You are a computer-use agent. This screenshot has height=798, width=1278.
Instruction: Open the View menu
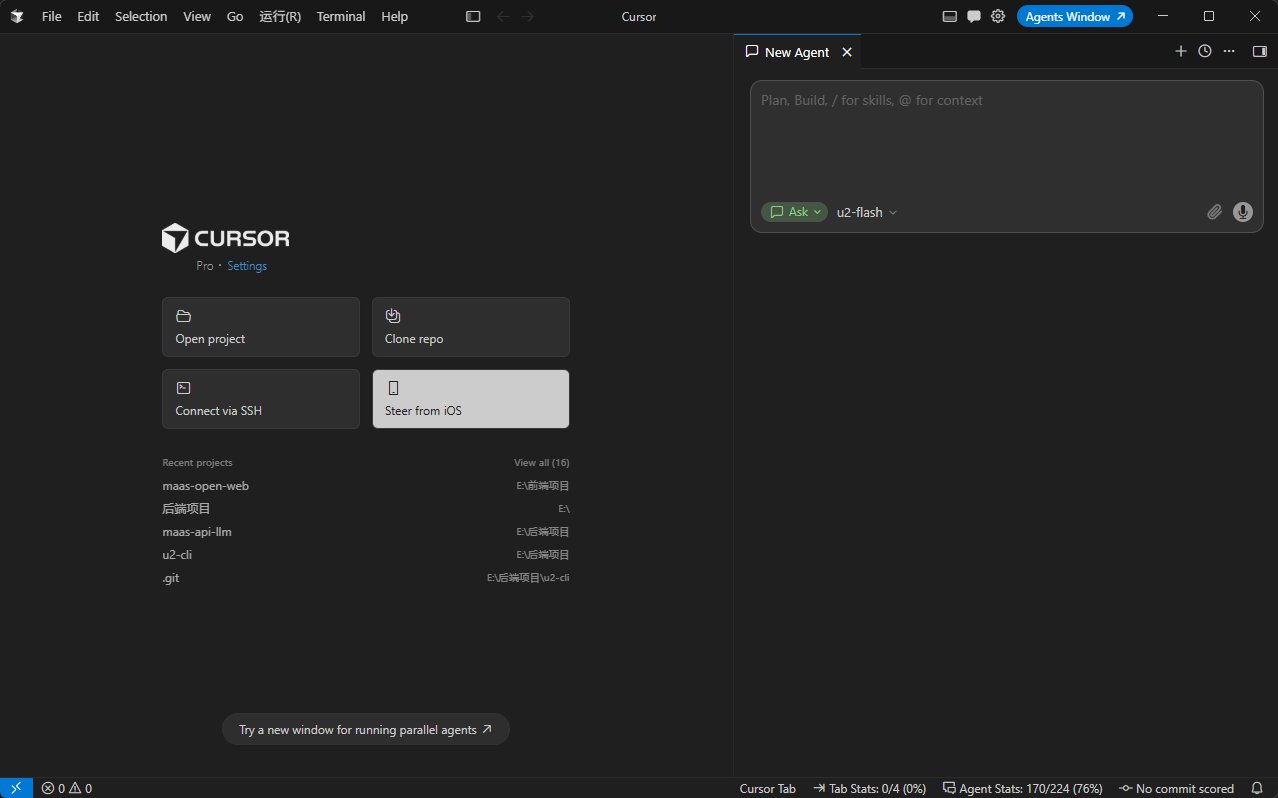tap(197, 16)
